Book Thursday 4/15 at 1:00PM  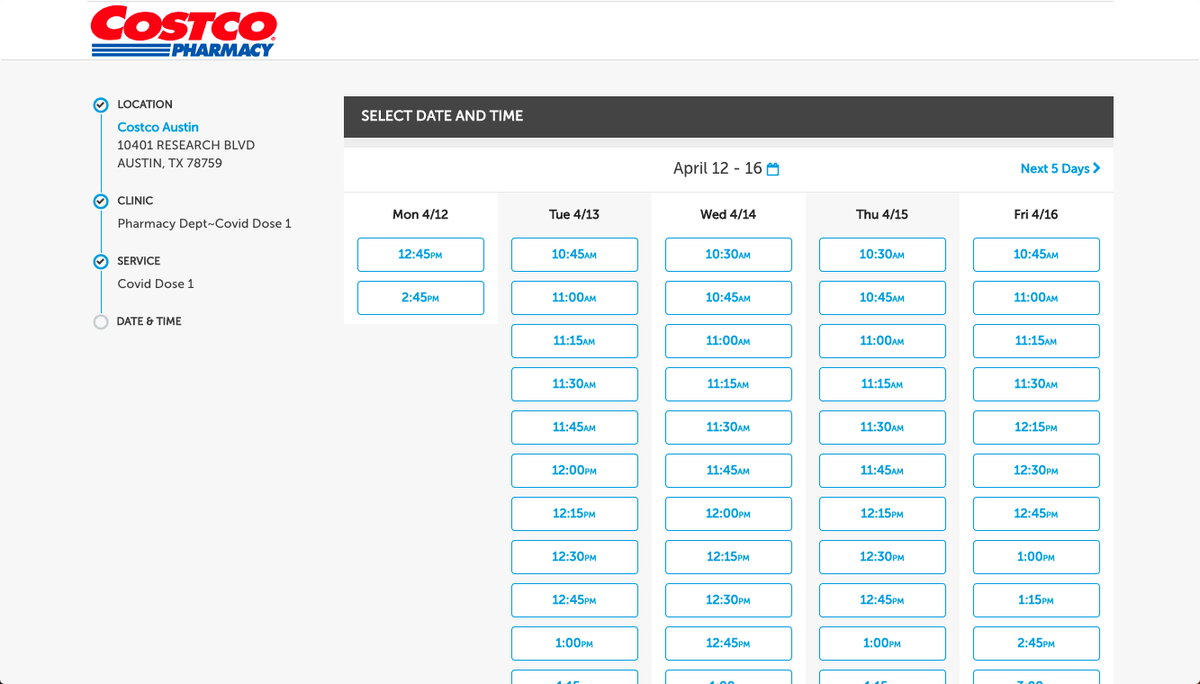tap(882, 643)
